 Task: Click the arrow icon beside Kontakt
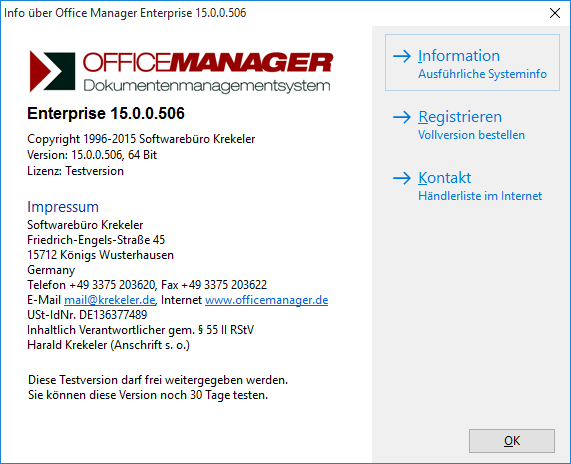[x=402, y=178]
